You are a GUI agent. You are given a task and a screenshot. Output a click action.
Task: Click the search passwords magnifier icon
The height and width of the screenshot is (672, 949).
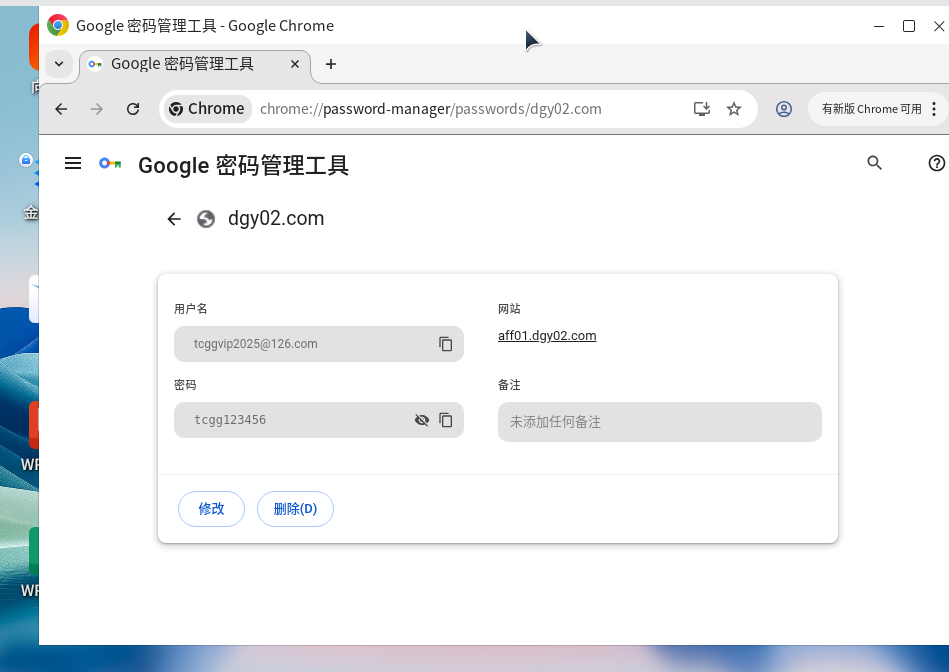click(874, 163)
